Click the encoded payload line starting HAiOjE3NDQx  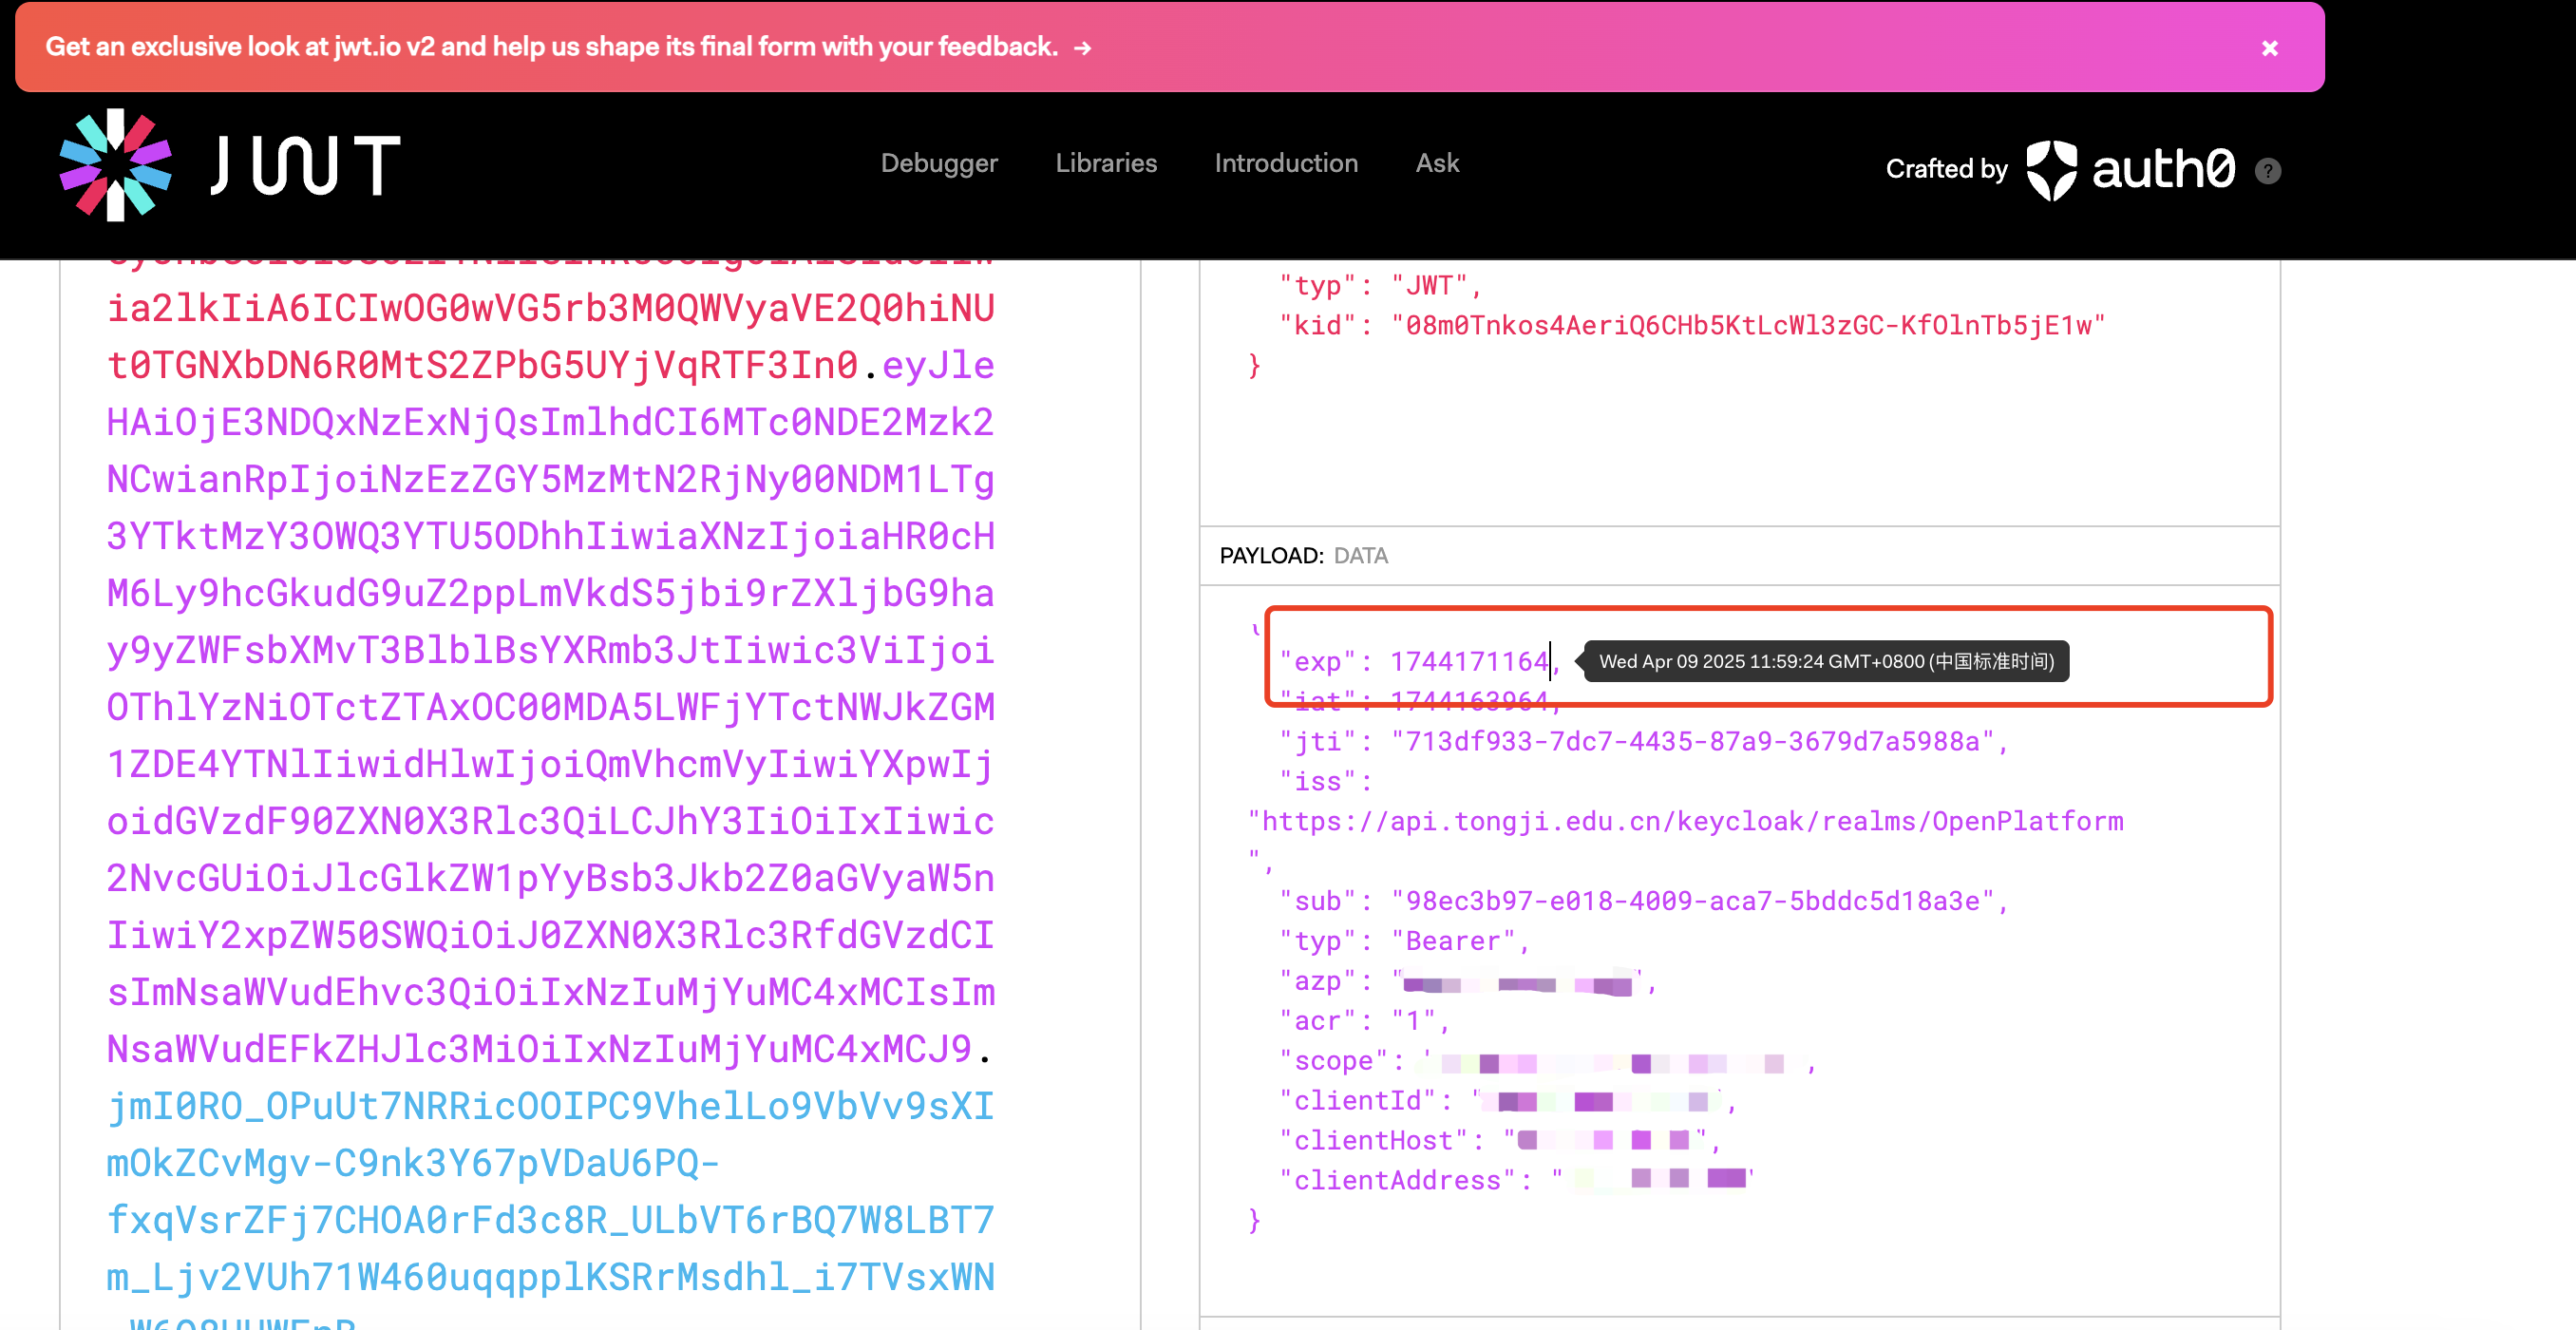(550, 422)
